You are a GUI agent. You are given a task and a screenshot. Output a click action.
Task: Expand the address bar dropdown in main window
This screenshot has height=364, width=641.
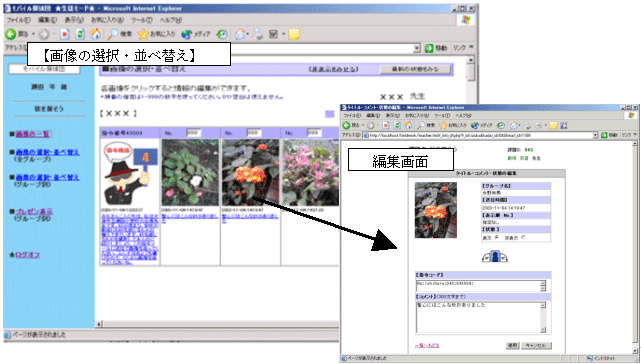pyautogui.click(x=417, y=48)
